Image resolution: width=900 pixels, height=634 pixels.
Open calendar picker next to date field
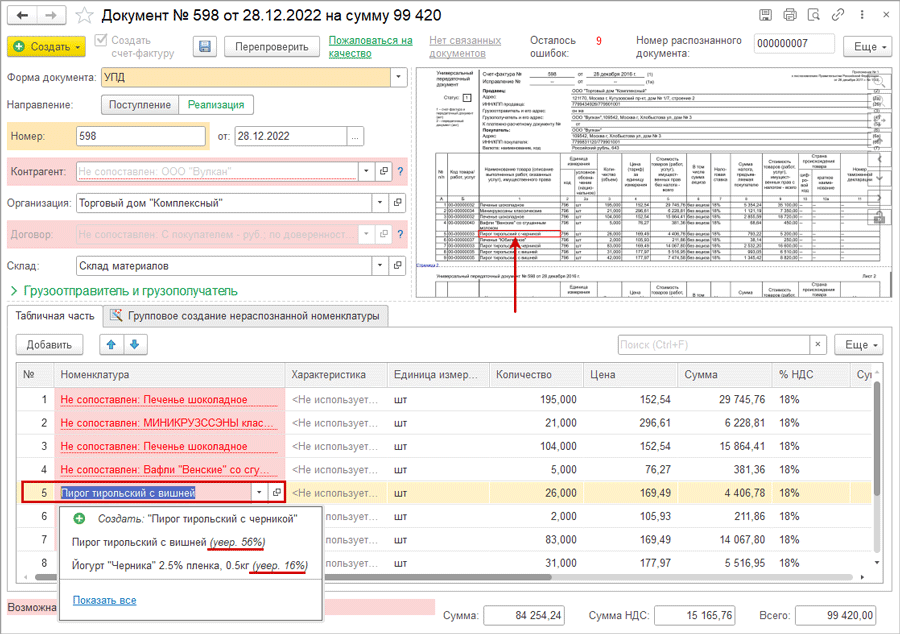click(x=356, y=136)
